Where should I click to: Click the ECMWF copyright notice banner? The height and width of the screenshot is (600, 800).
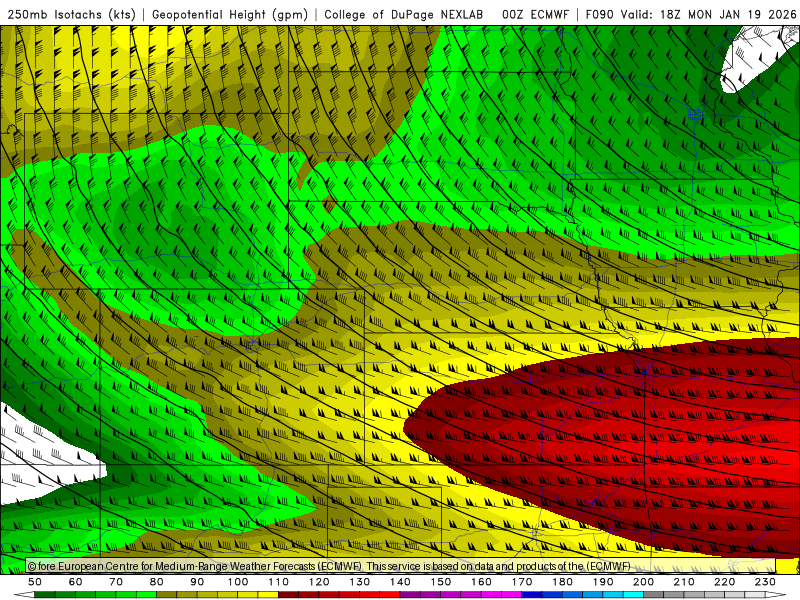click(401, 566)
